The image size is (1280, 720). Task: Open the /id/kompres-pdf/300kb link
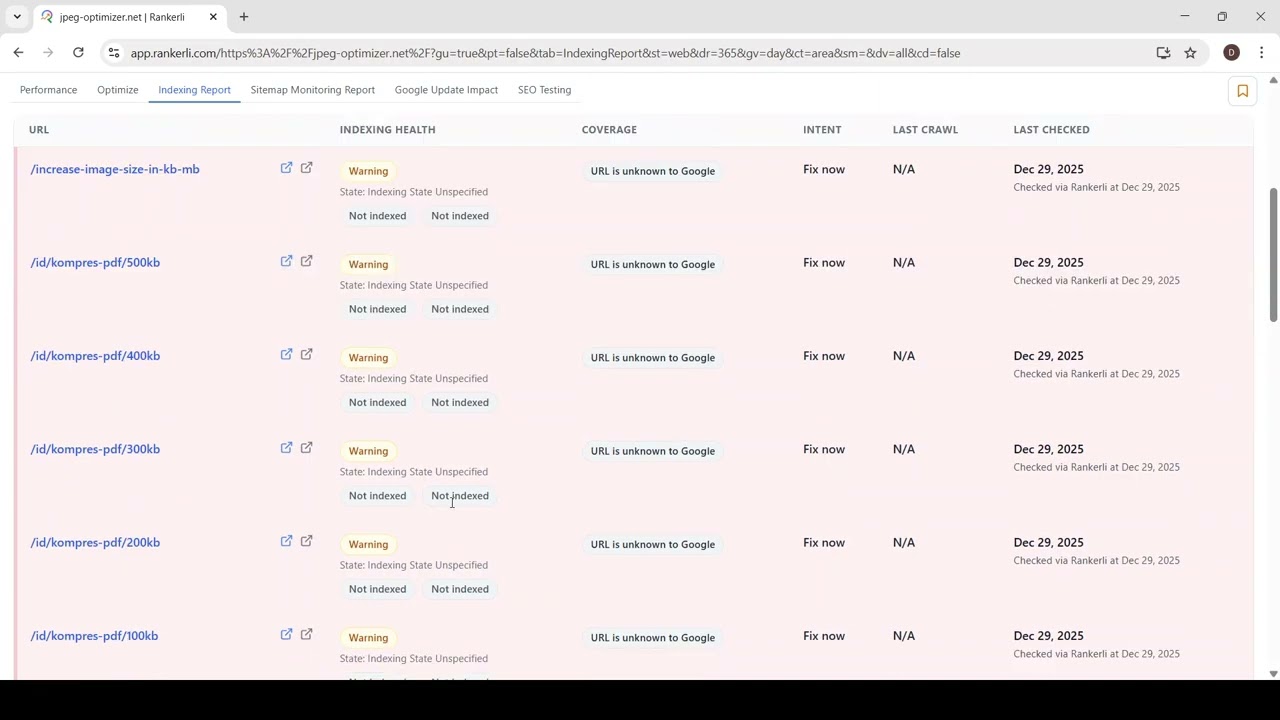[x=95, y=449]
